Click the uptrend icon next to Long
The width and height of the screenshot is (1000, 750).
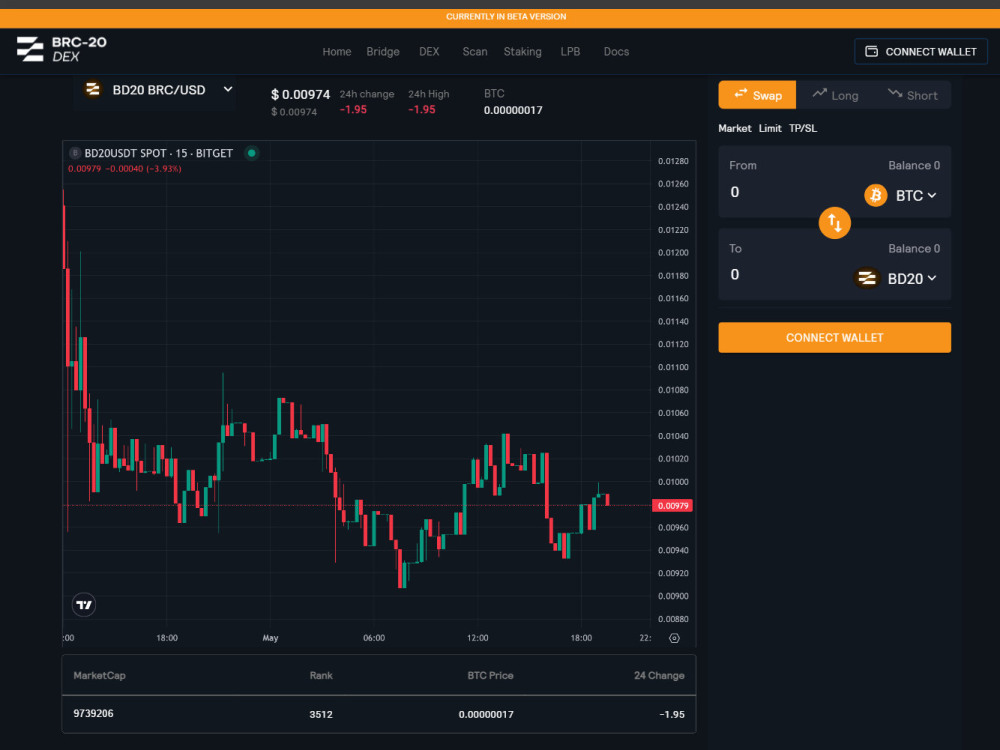coord(820,94)
